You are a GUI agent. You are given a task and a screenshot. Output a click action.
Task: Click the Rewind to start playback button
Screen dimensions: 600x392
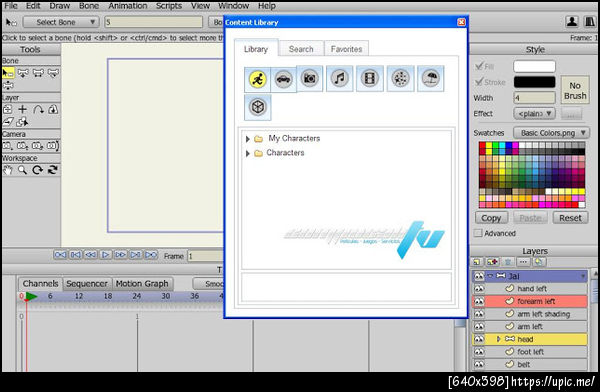(x=60, y=255)
